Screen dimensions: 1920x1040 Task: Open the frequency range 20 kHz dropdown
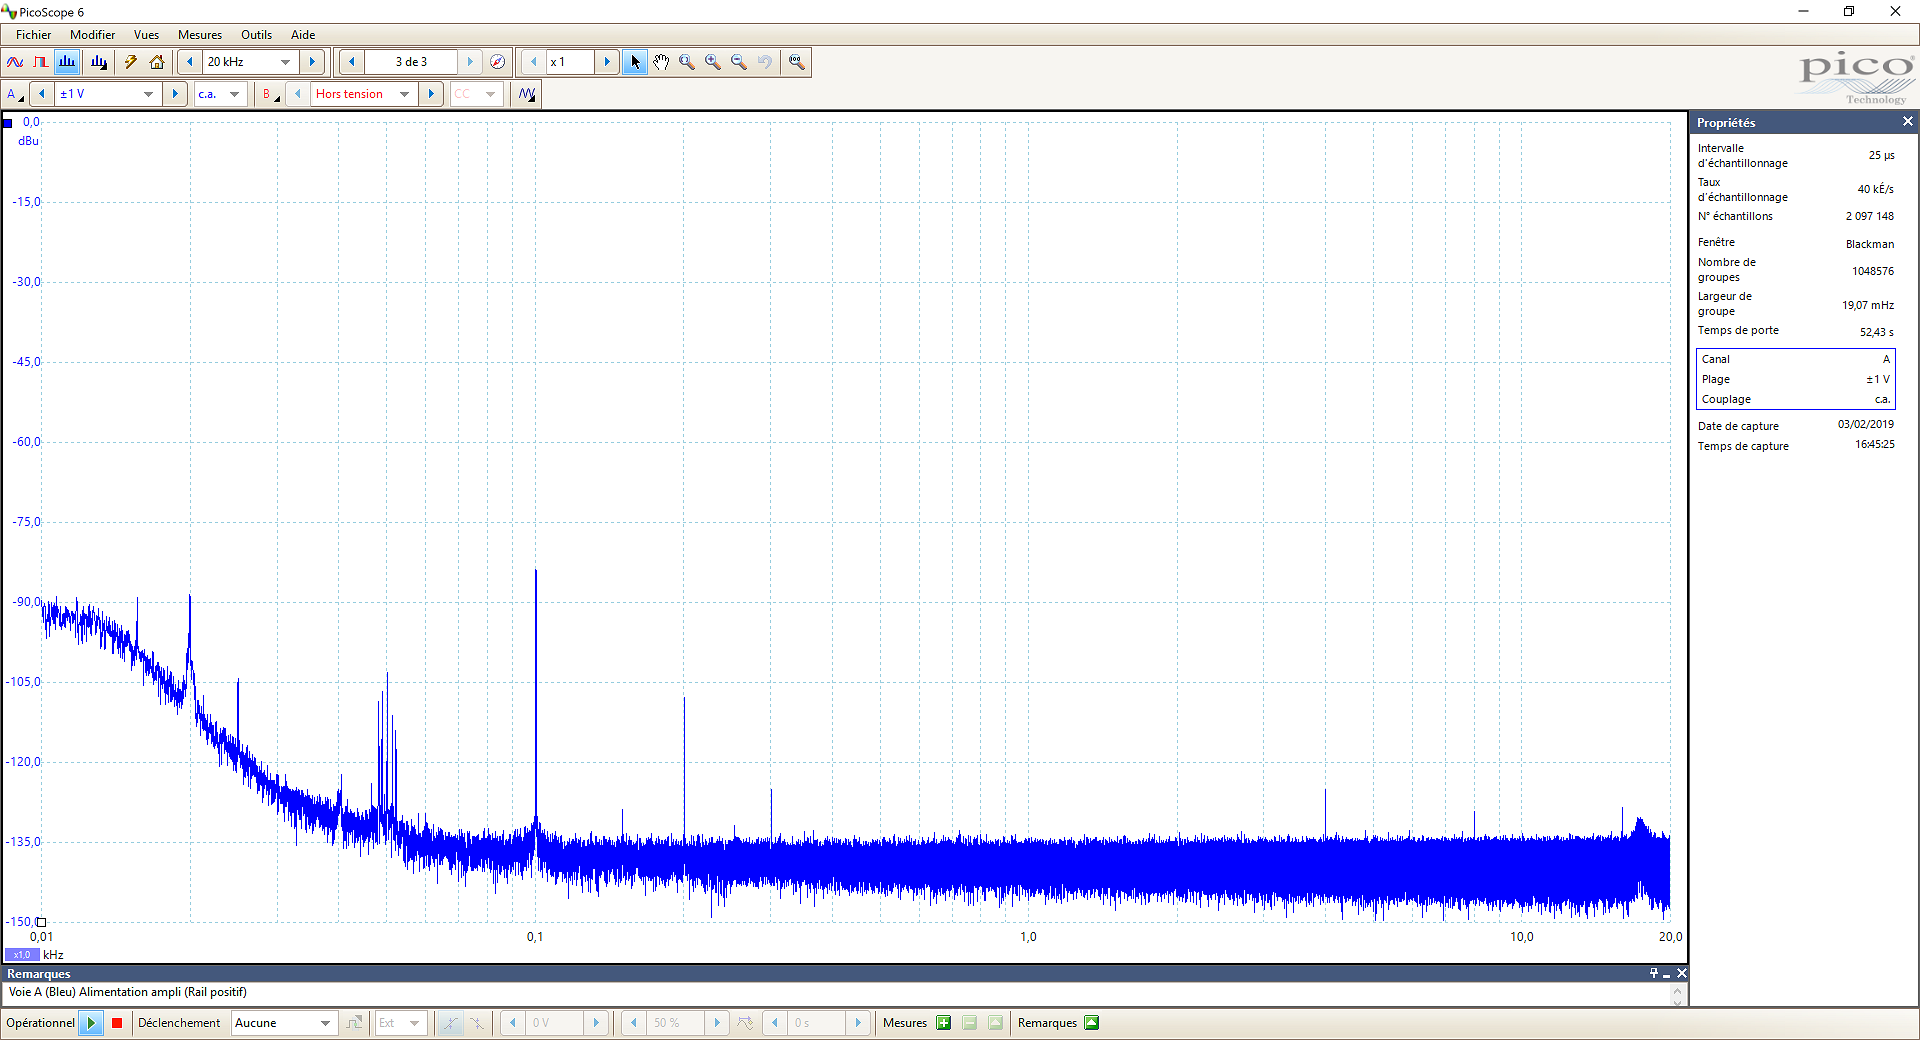pyautogui.click(x=250, y=62)
